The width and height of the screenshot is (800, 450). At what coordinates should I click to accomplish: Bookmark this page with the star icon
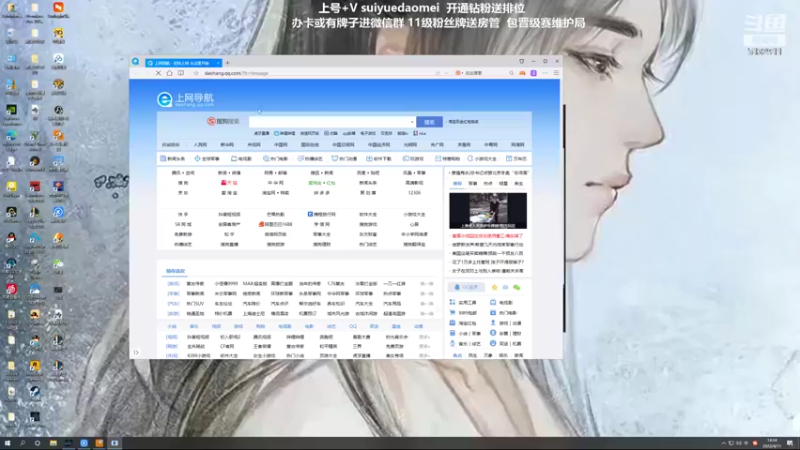pos(196,73)
